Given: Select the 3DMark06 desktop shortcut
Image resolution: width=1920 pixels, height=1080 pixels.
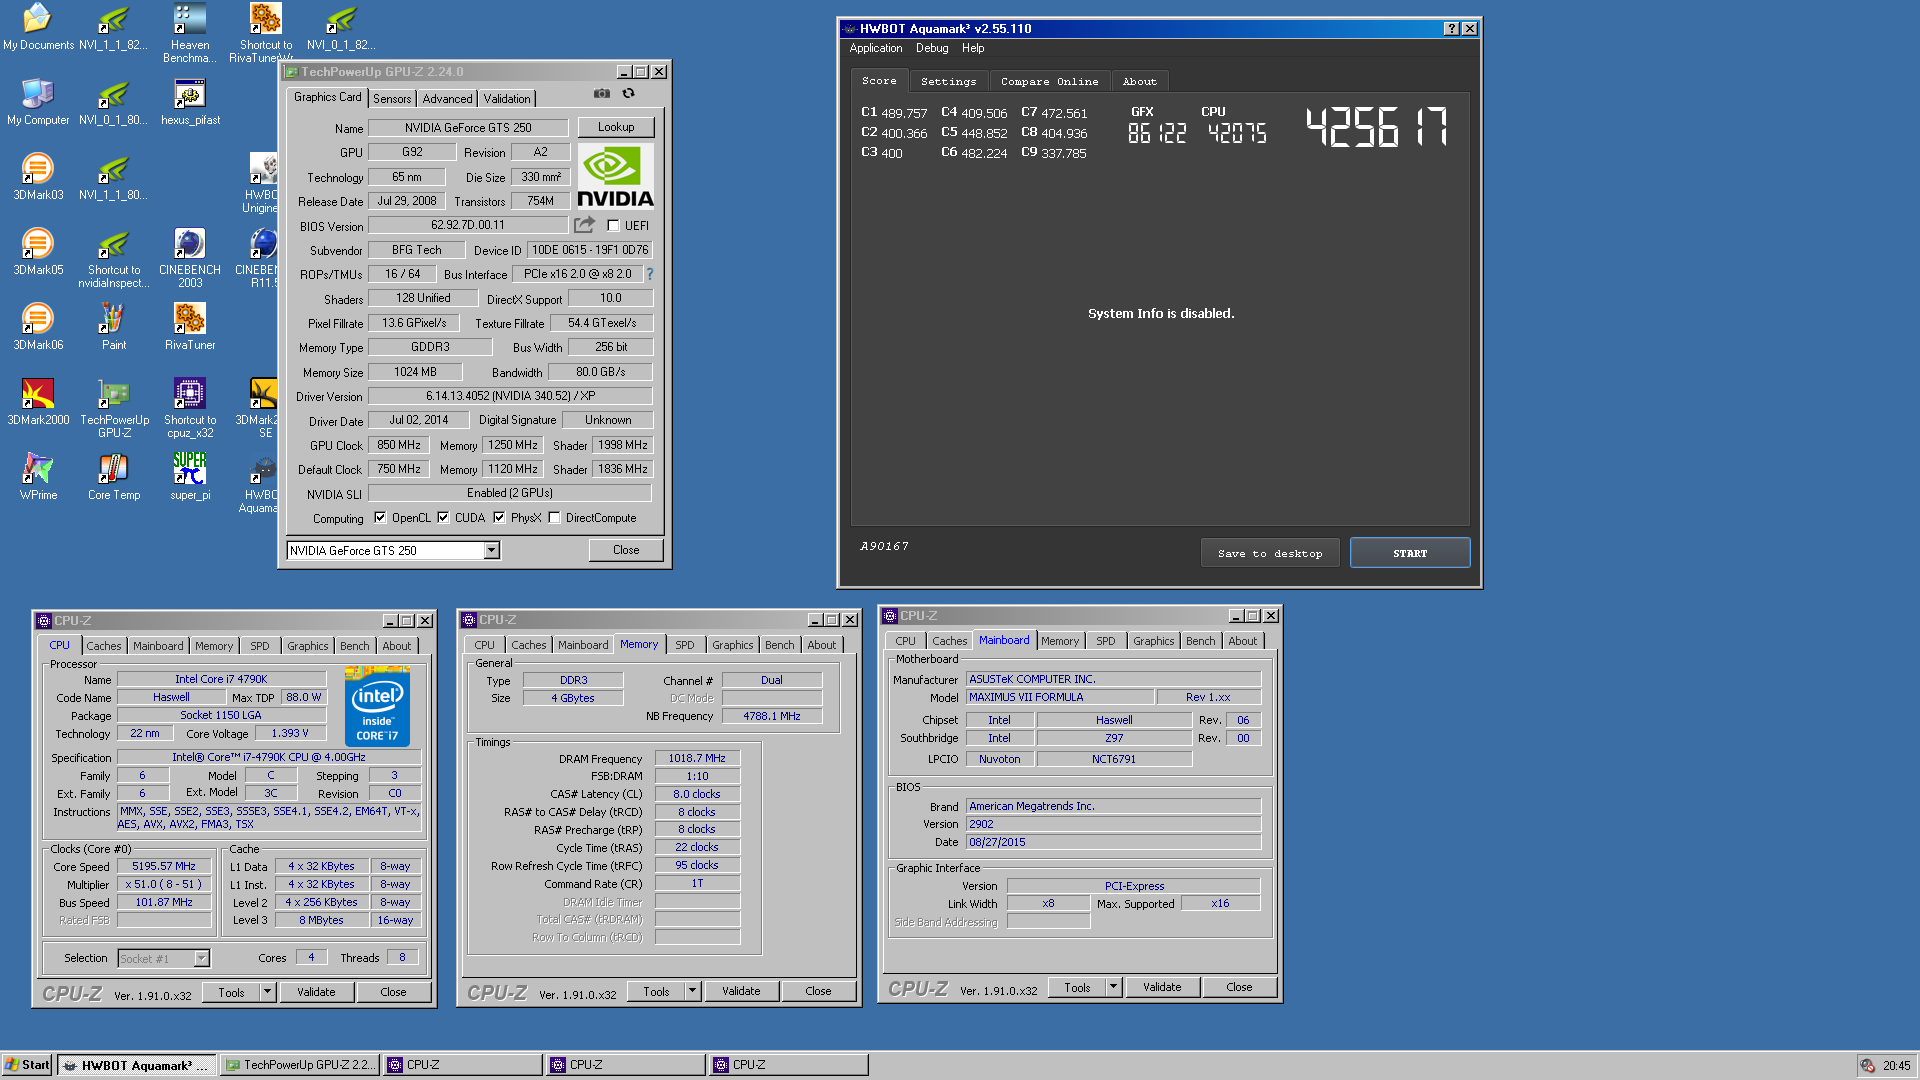Looking at the screenshot, I should (x=38, y=327).
